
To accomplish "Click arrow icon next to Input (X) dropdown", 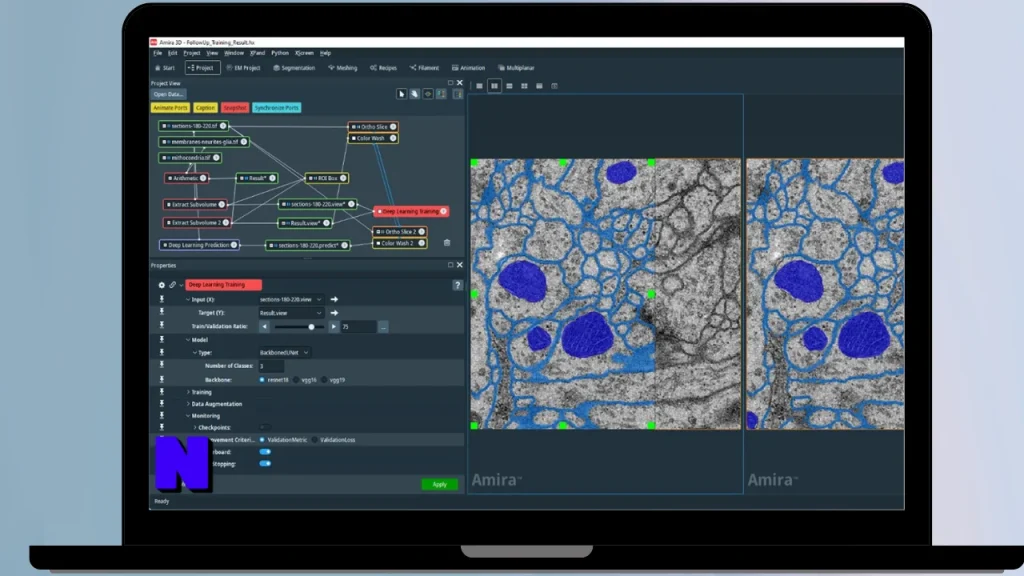I will pos(334,299).
